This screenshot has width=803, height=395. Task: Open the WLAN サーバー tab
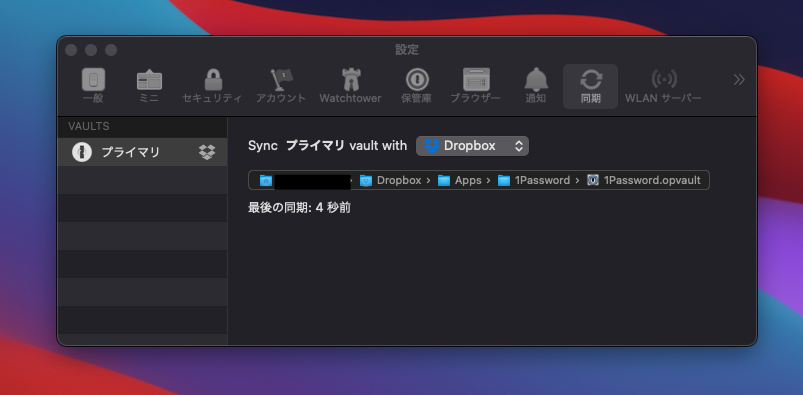coord(663,86)
